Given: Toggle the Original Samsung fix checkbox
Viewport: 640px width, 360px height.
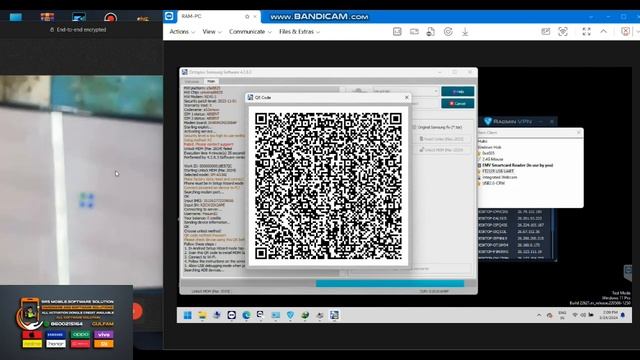Looking at the screenshot, I should (414, 127).
